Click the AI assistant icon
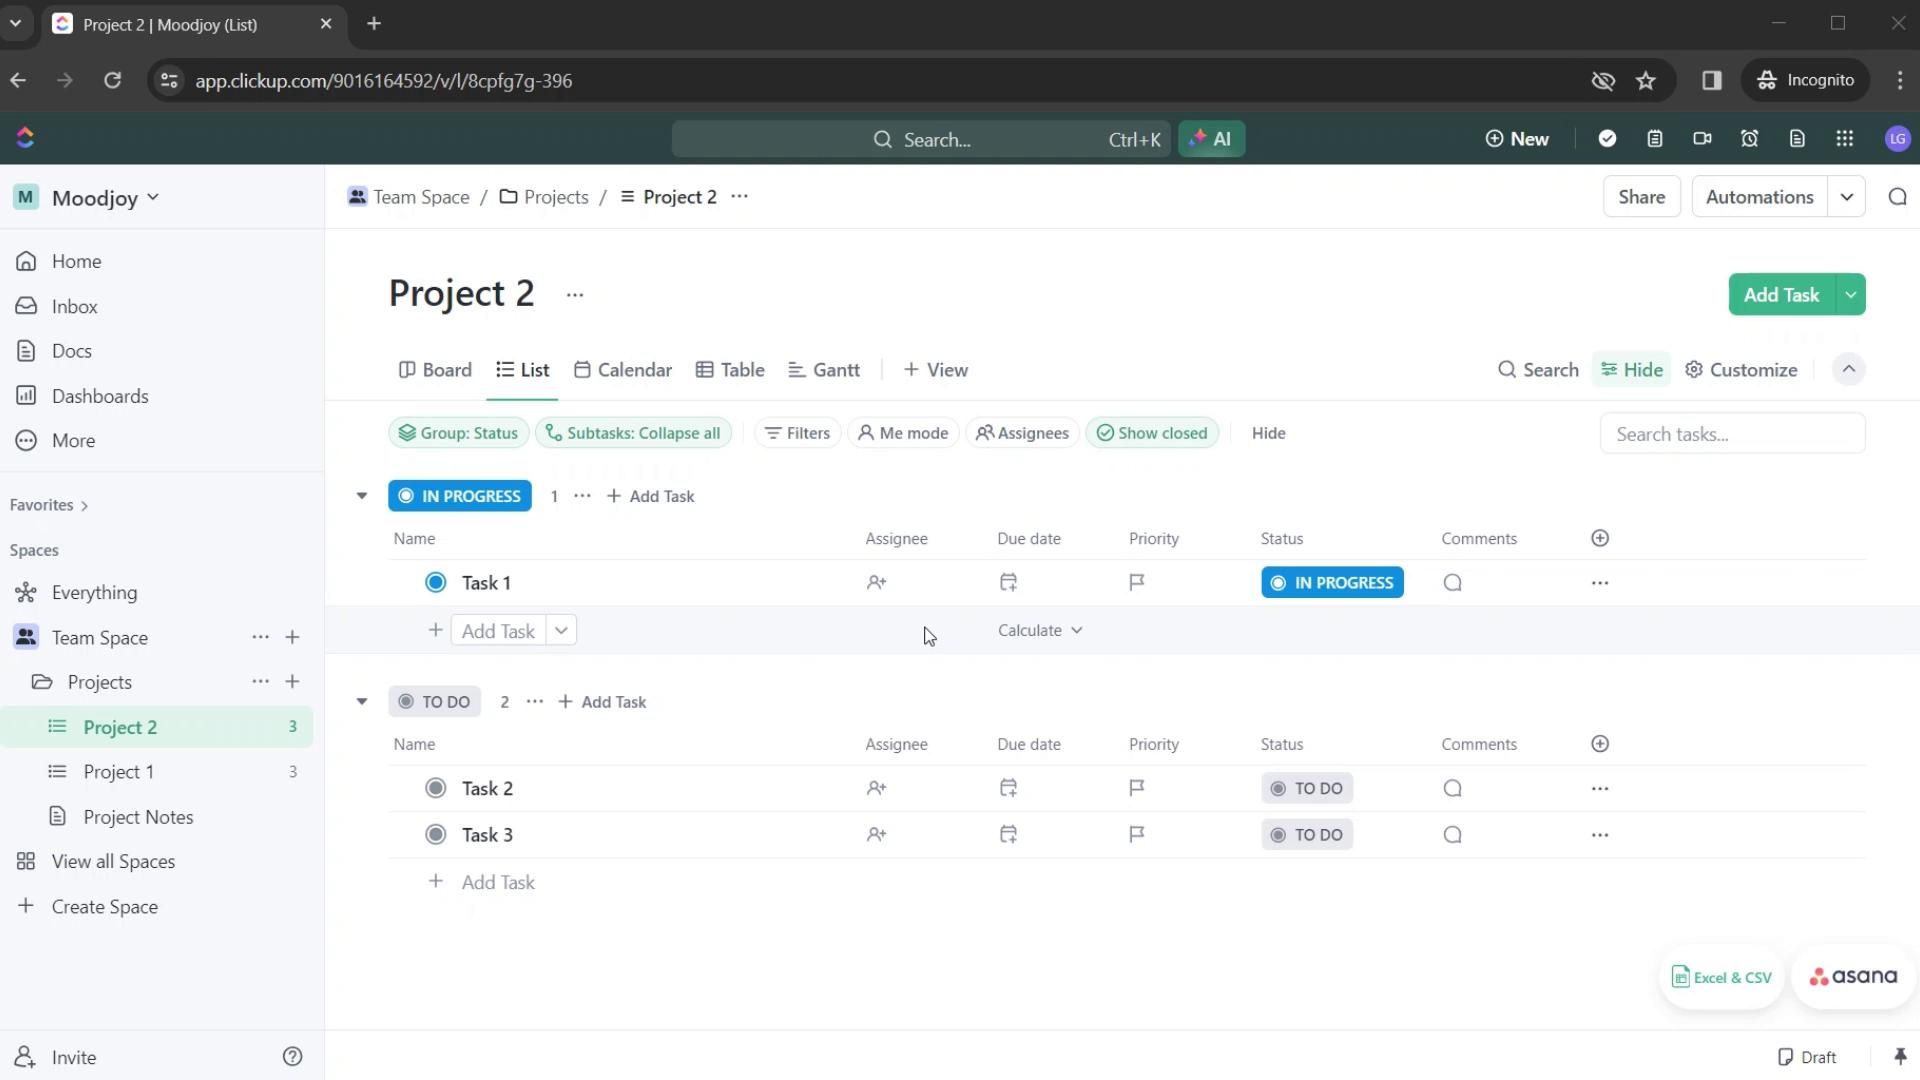Image resolution: width=1920 pixels, height=1080 pixels. click(x=1212, y=138)
